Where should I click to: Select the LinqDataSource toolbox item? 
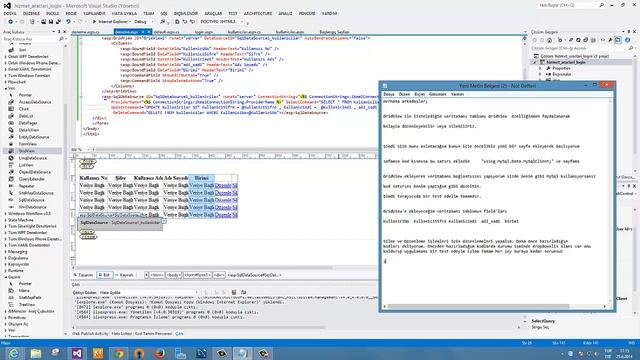[x=33, y=158]
